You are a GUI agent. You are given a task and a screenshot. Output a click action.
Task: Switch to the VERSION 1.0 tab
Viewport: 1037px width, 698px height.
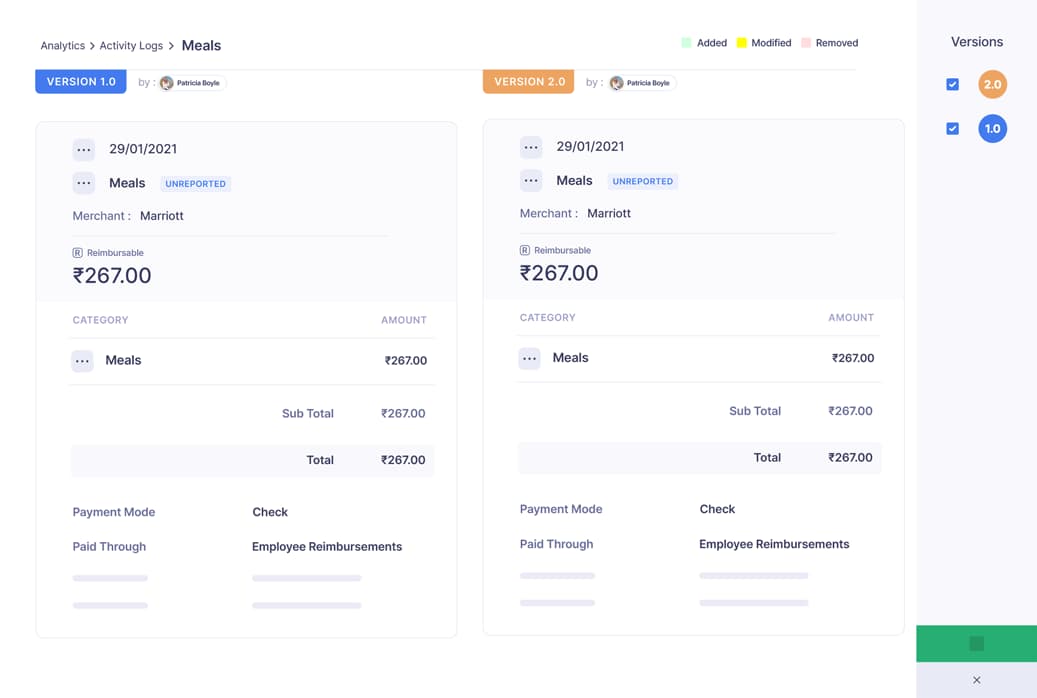point(80,81)
